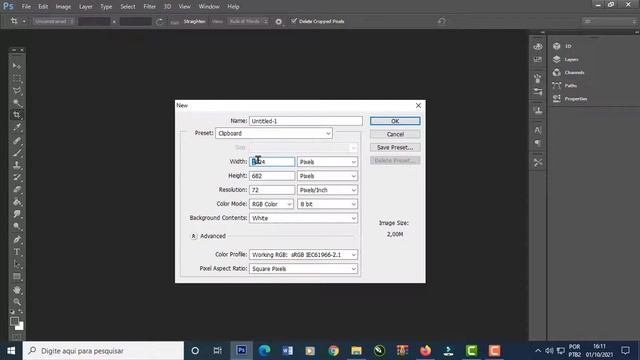Open the Edit menu
Screen dimensions: 640x360
click(x=43, y=7)
